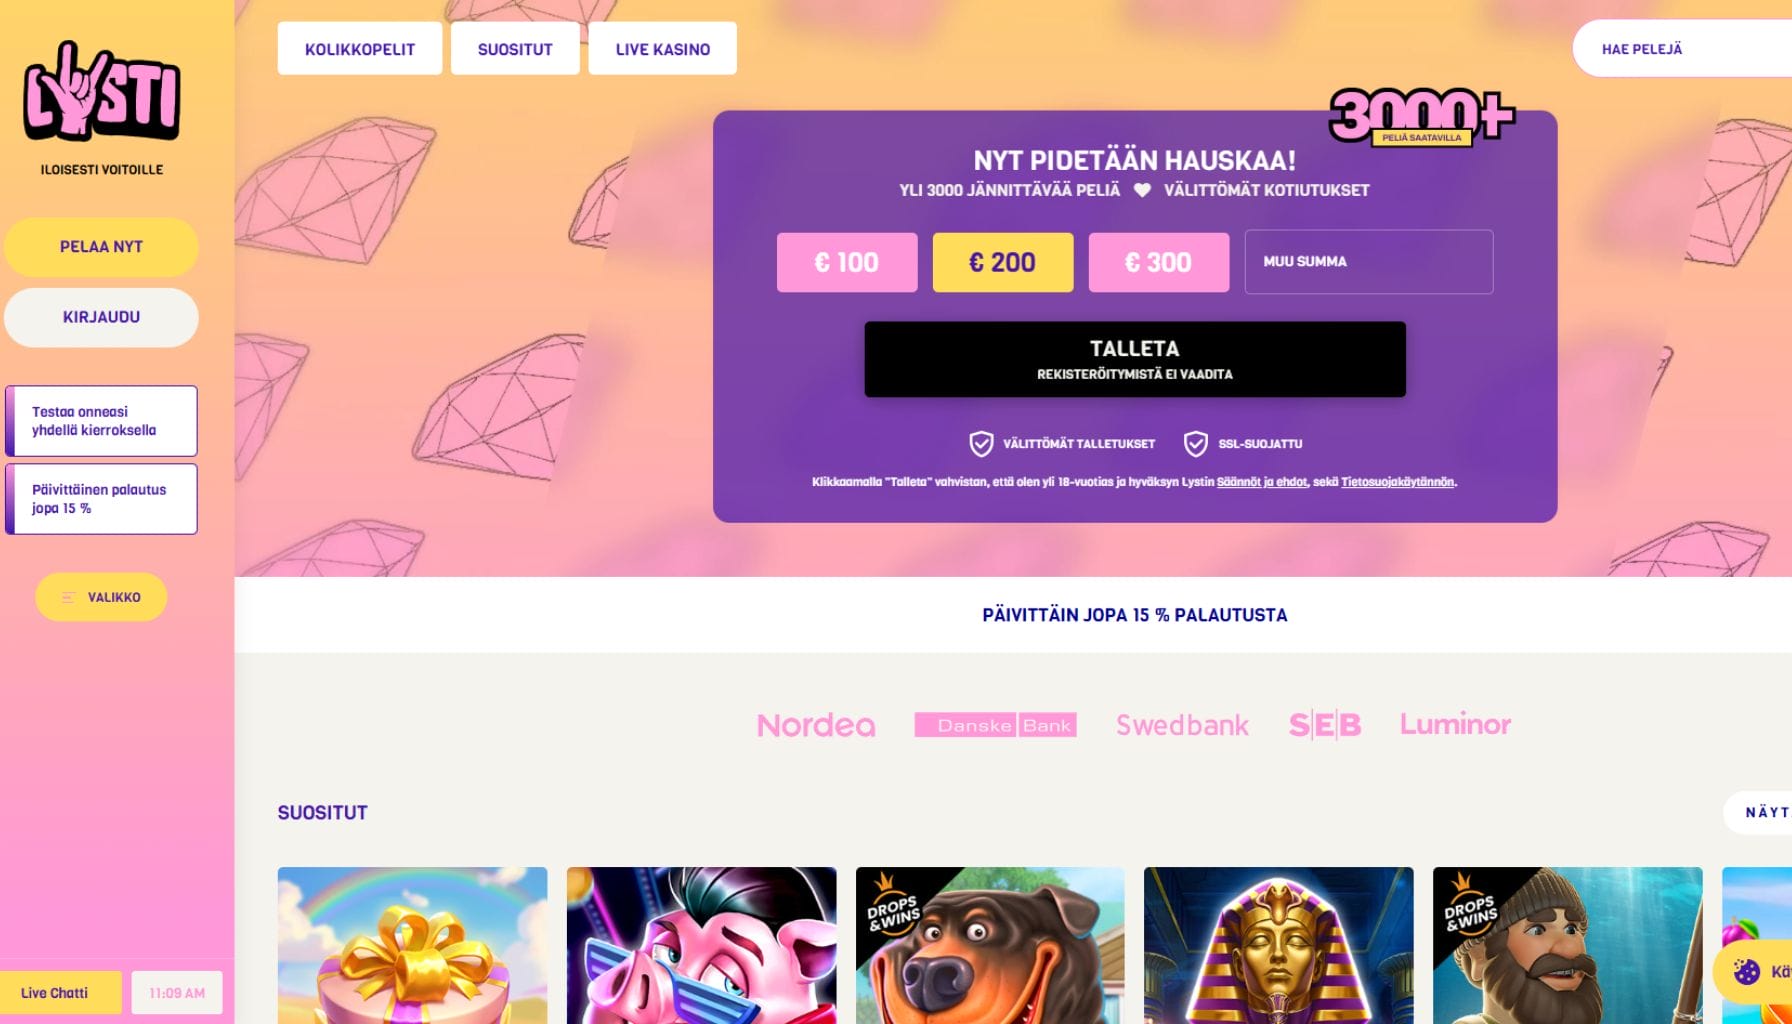Switch to the Live Kasino tab
The image size is (1792, 1024).
coord(663,48)
